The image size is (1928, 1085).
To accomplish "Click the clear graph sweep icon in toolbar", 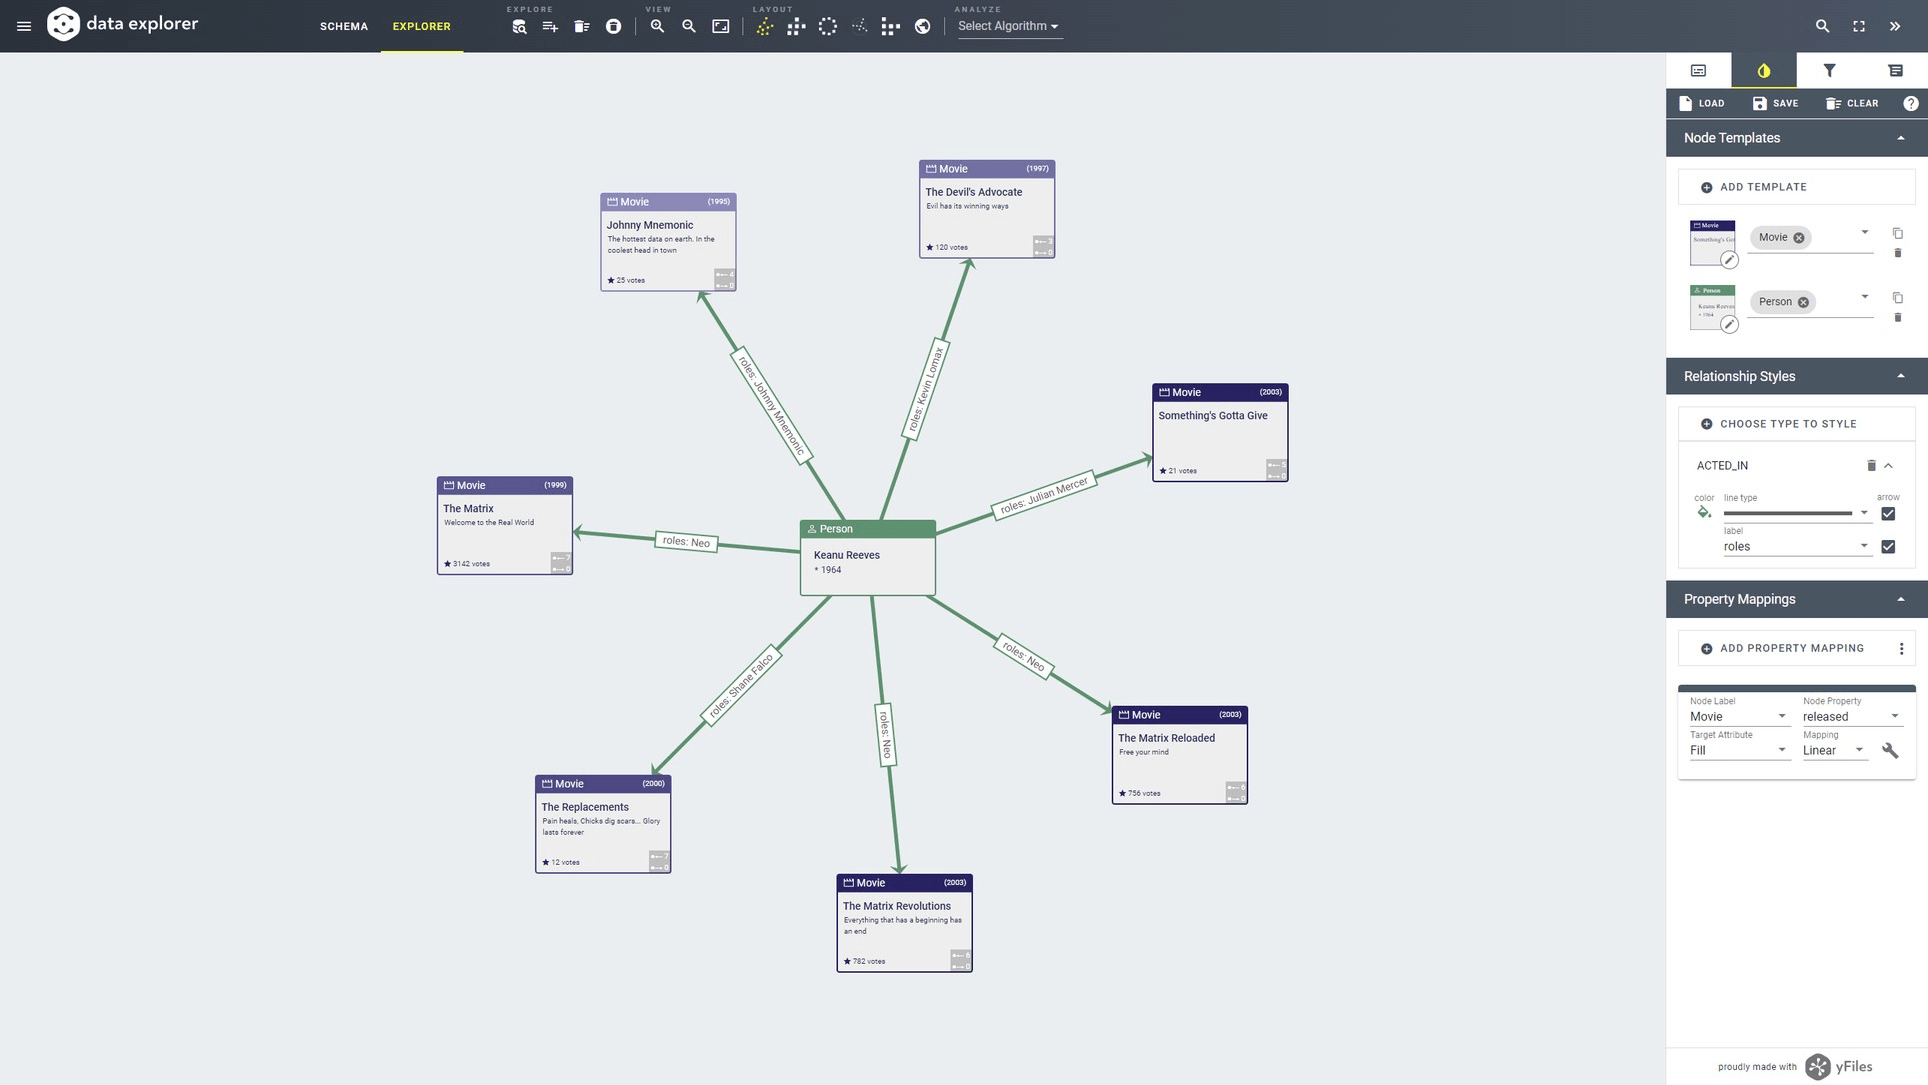I will point(582,27).
